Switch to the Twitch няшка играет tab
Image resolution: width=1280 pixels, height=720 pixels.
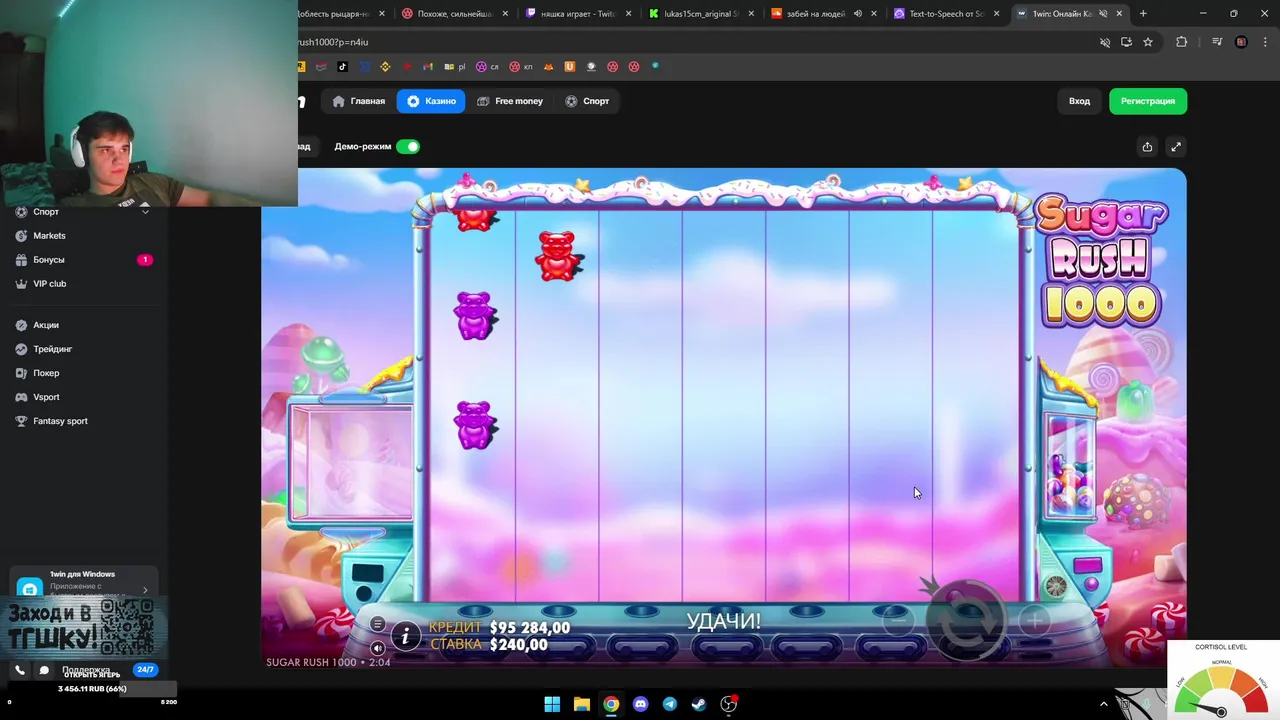[x=578, y=14]
